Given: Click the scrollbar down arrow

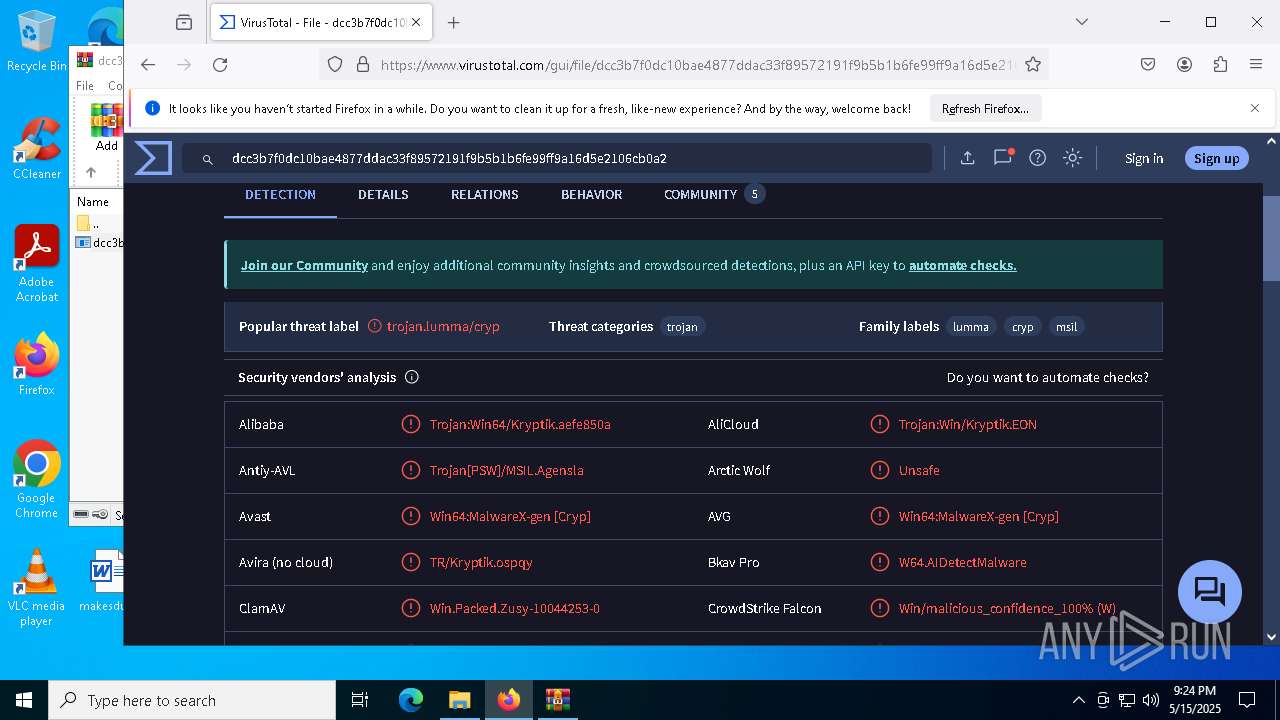Looking at the screenshot, I should pos(1271,636).
